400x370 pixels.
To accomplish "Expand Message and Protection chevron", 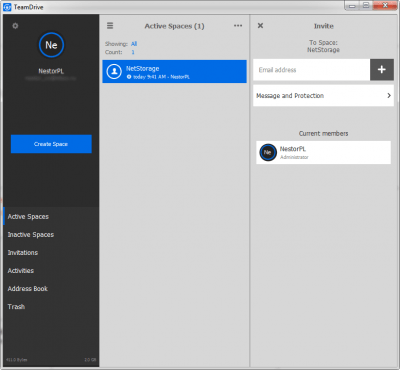I will [389, 95].
